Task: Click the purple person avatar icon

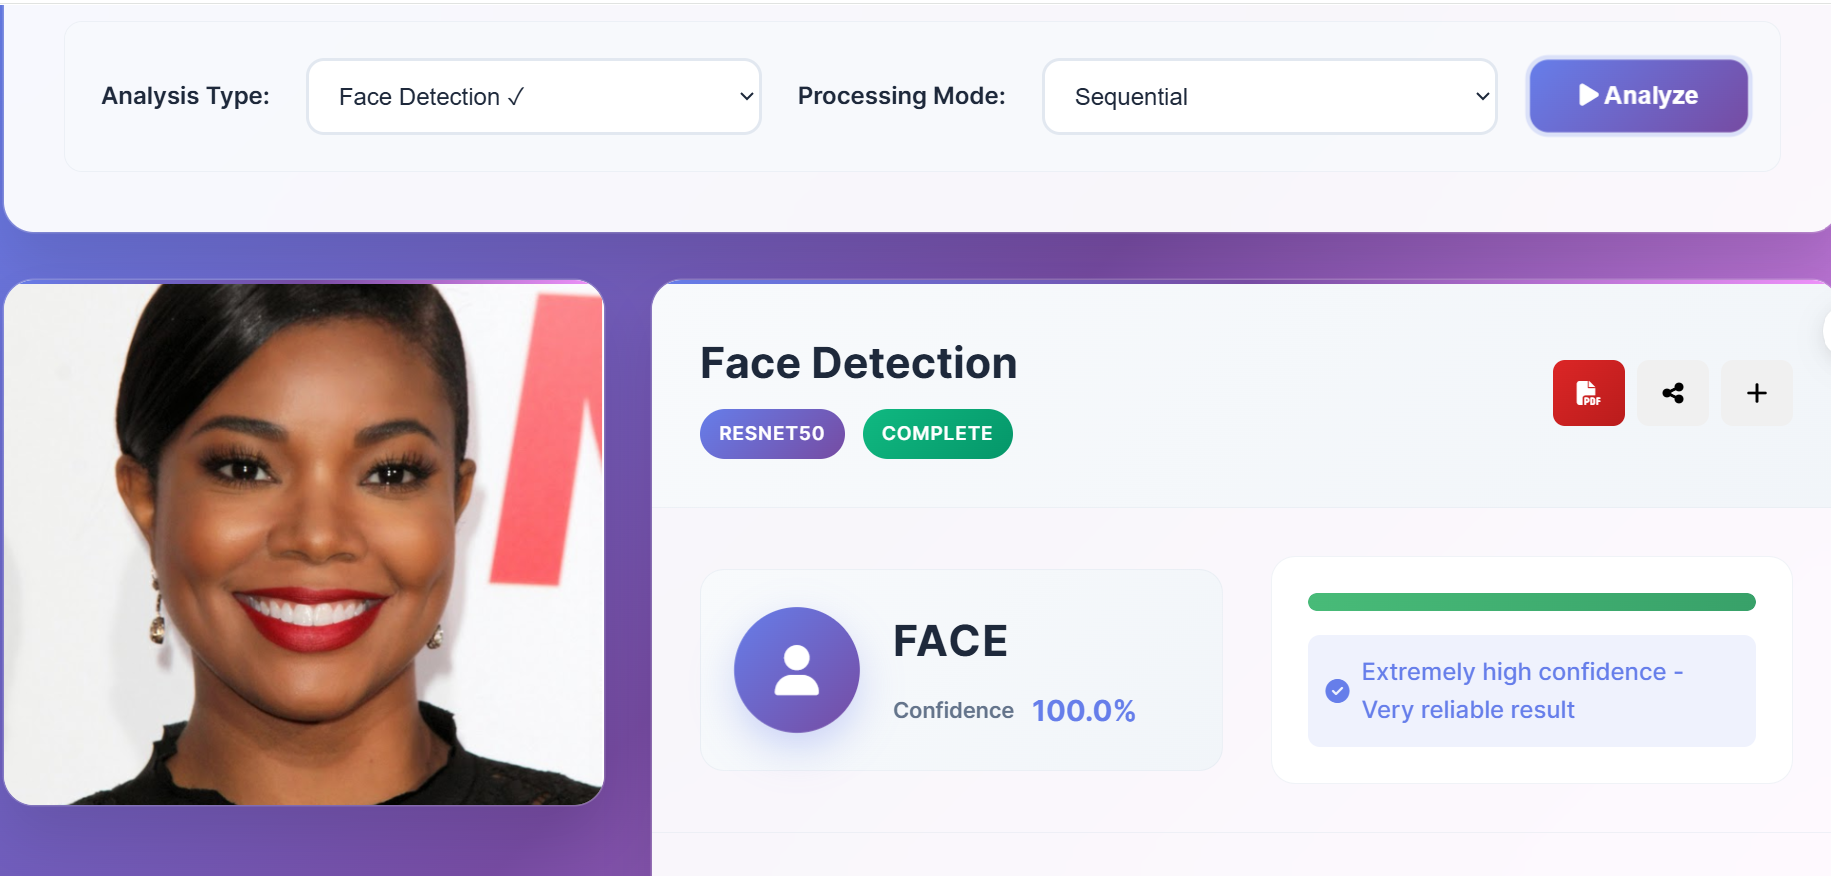Action: [x=796, y=670]
